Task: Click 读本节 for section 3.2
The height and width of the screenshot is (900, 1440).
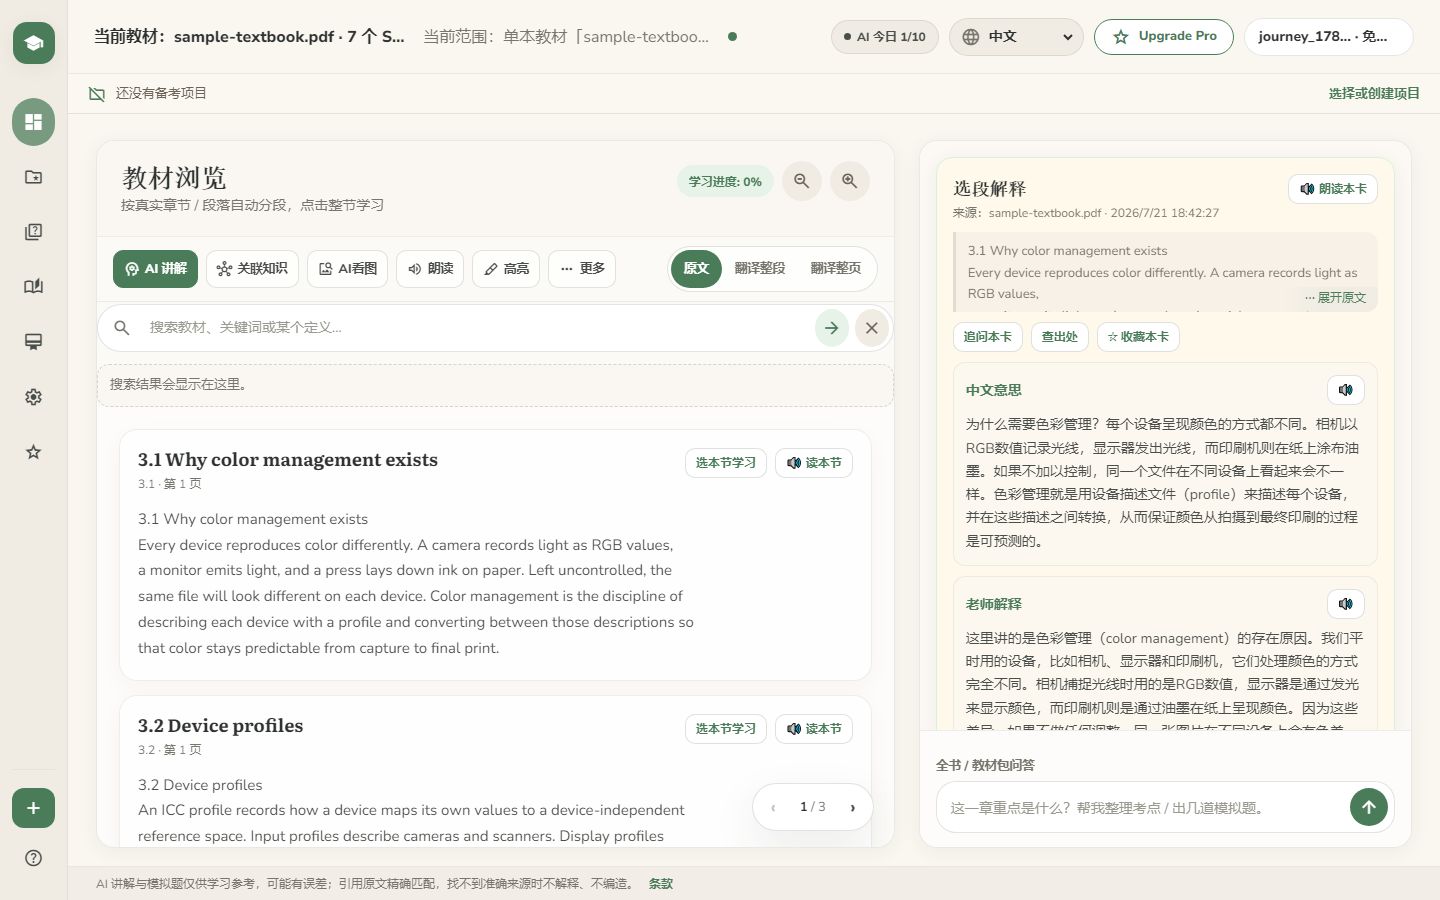Action: click(814, 729)
